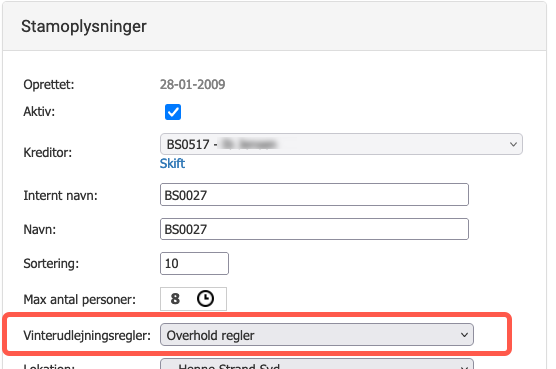Focus the Internt navn text field
The height and width of the screenshot is (369, 556).
(314, 195)
